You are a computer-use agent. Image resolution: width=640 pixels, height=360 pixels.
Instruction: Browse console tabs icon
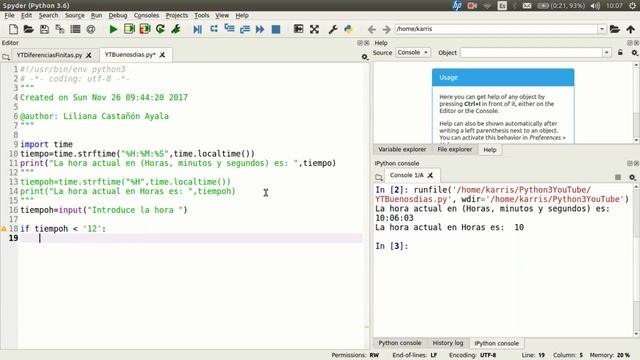coord(379,177)
